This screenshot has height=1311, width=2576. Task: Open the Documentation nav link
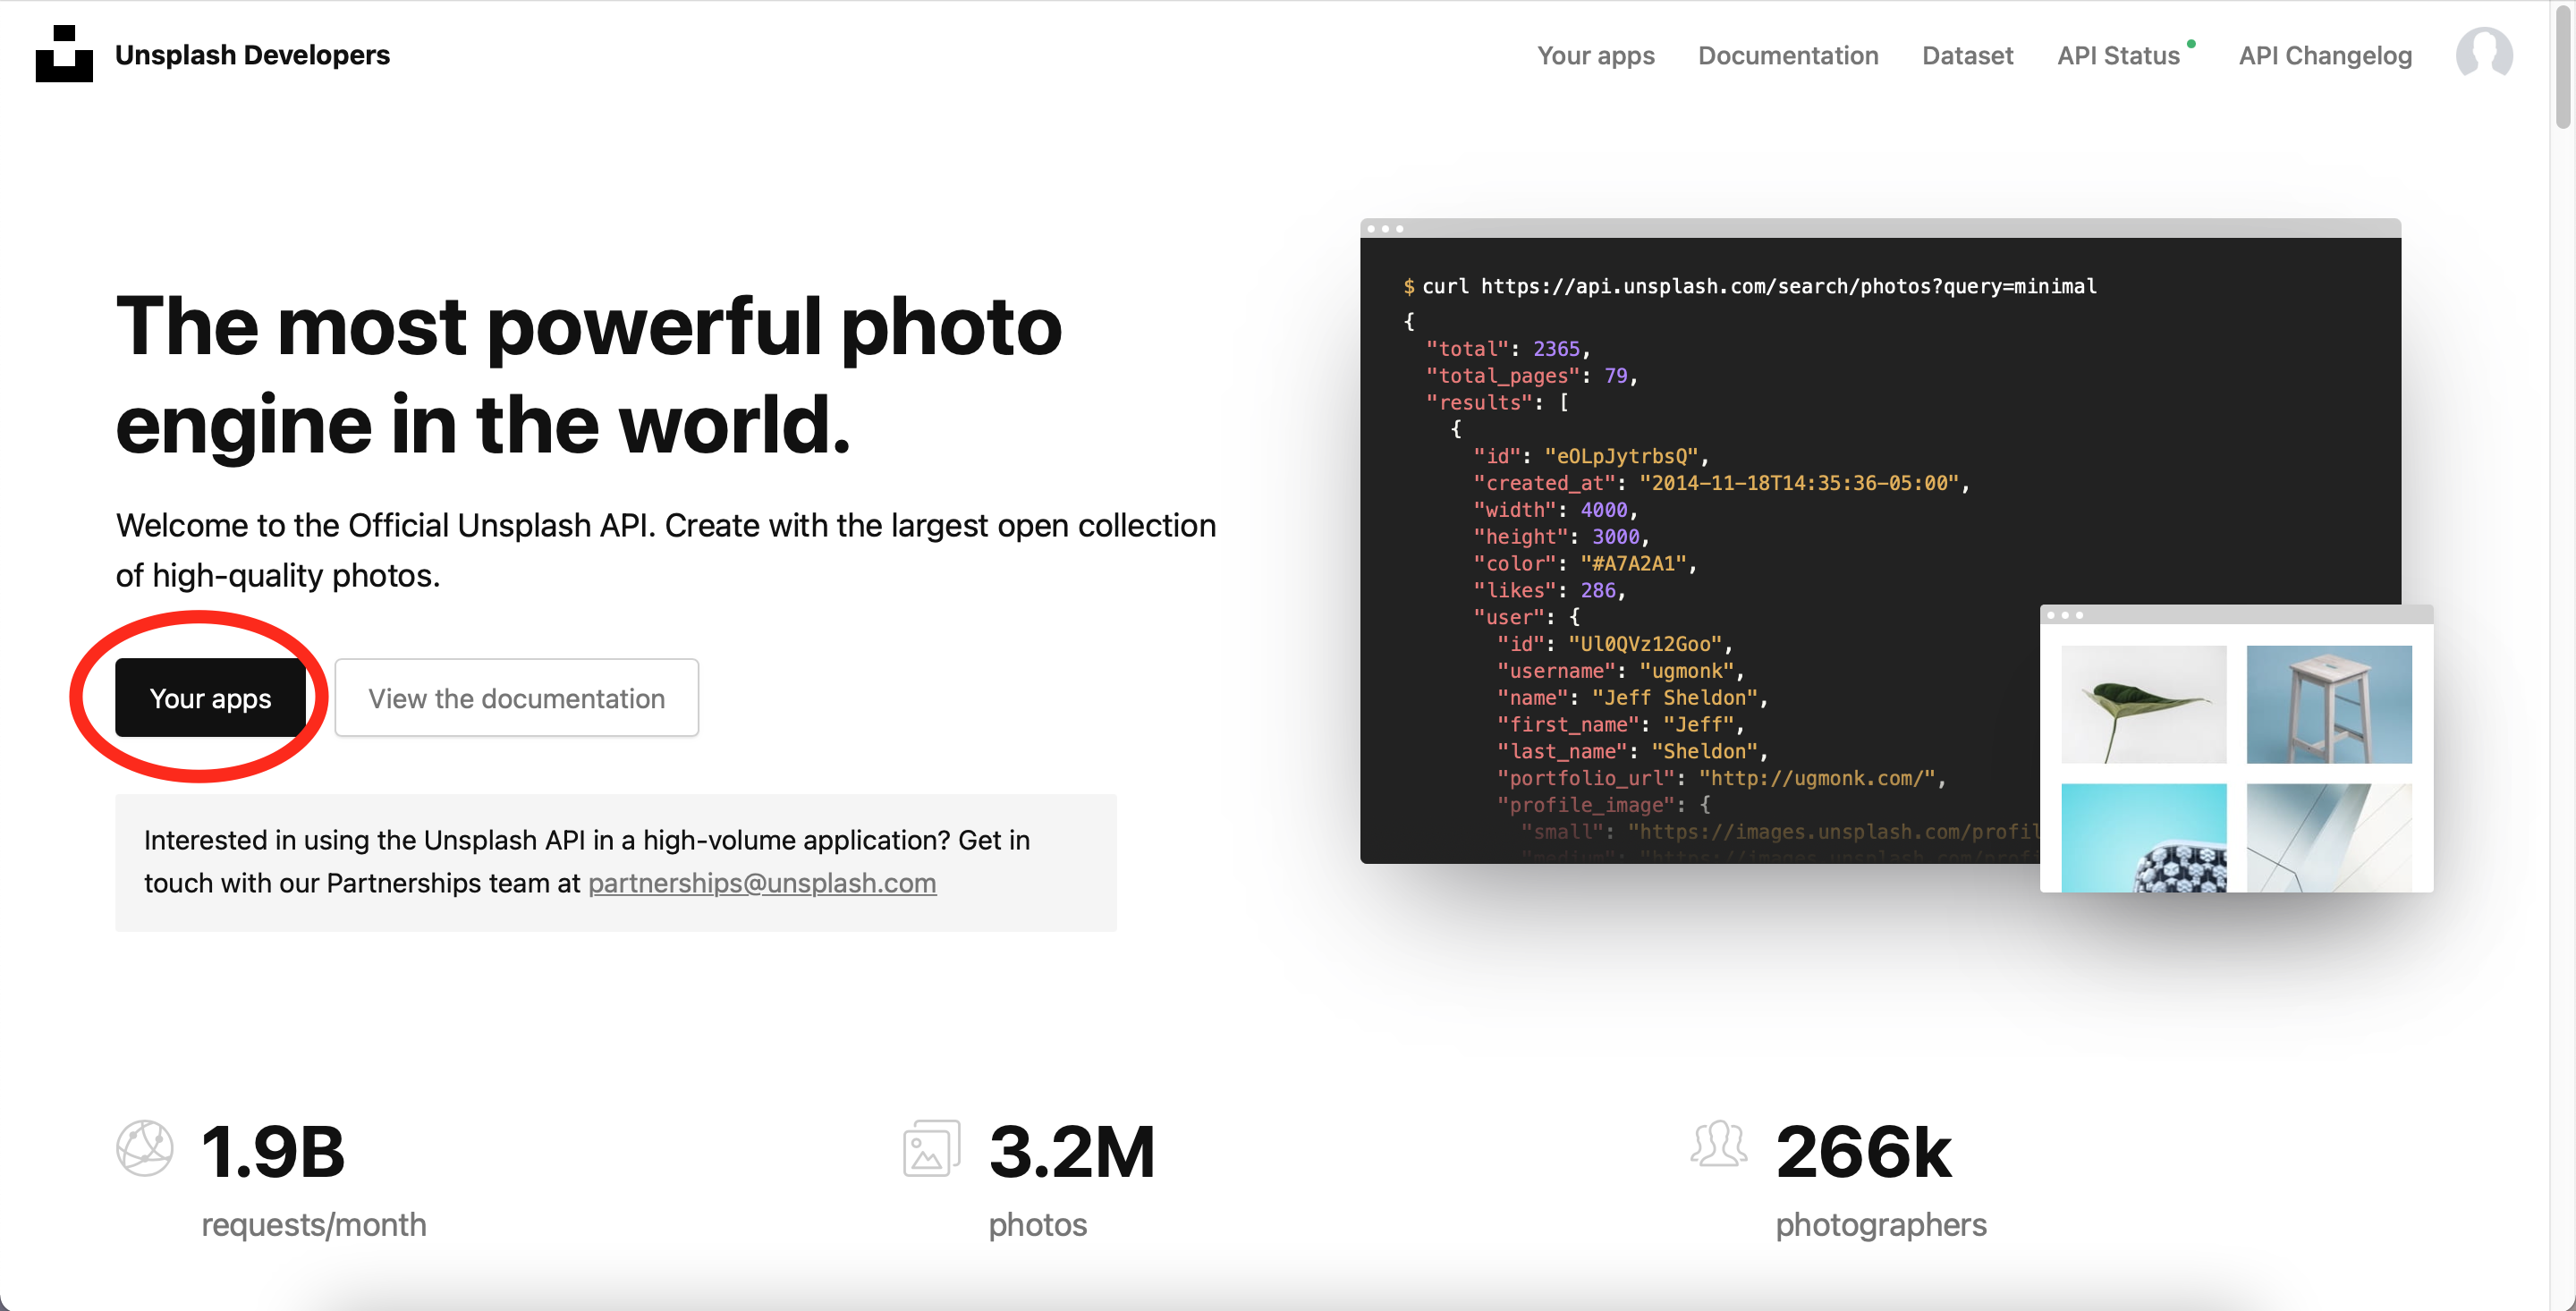pos(1787,56)
